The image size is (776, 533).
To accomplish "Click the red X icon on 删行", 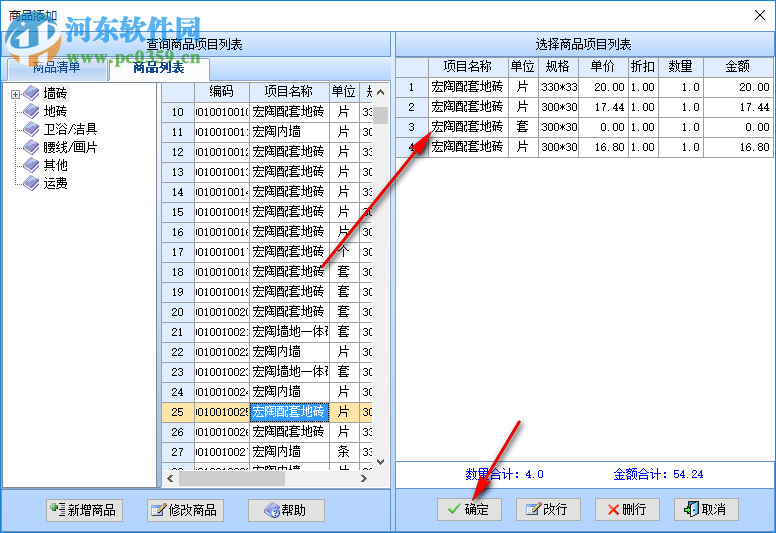I will (x=613, y=509).
